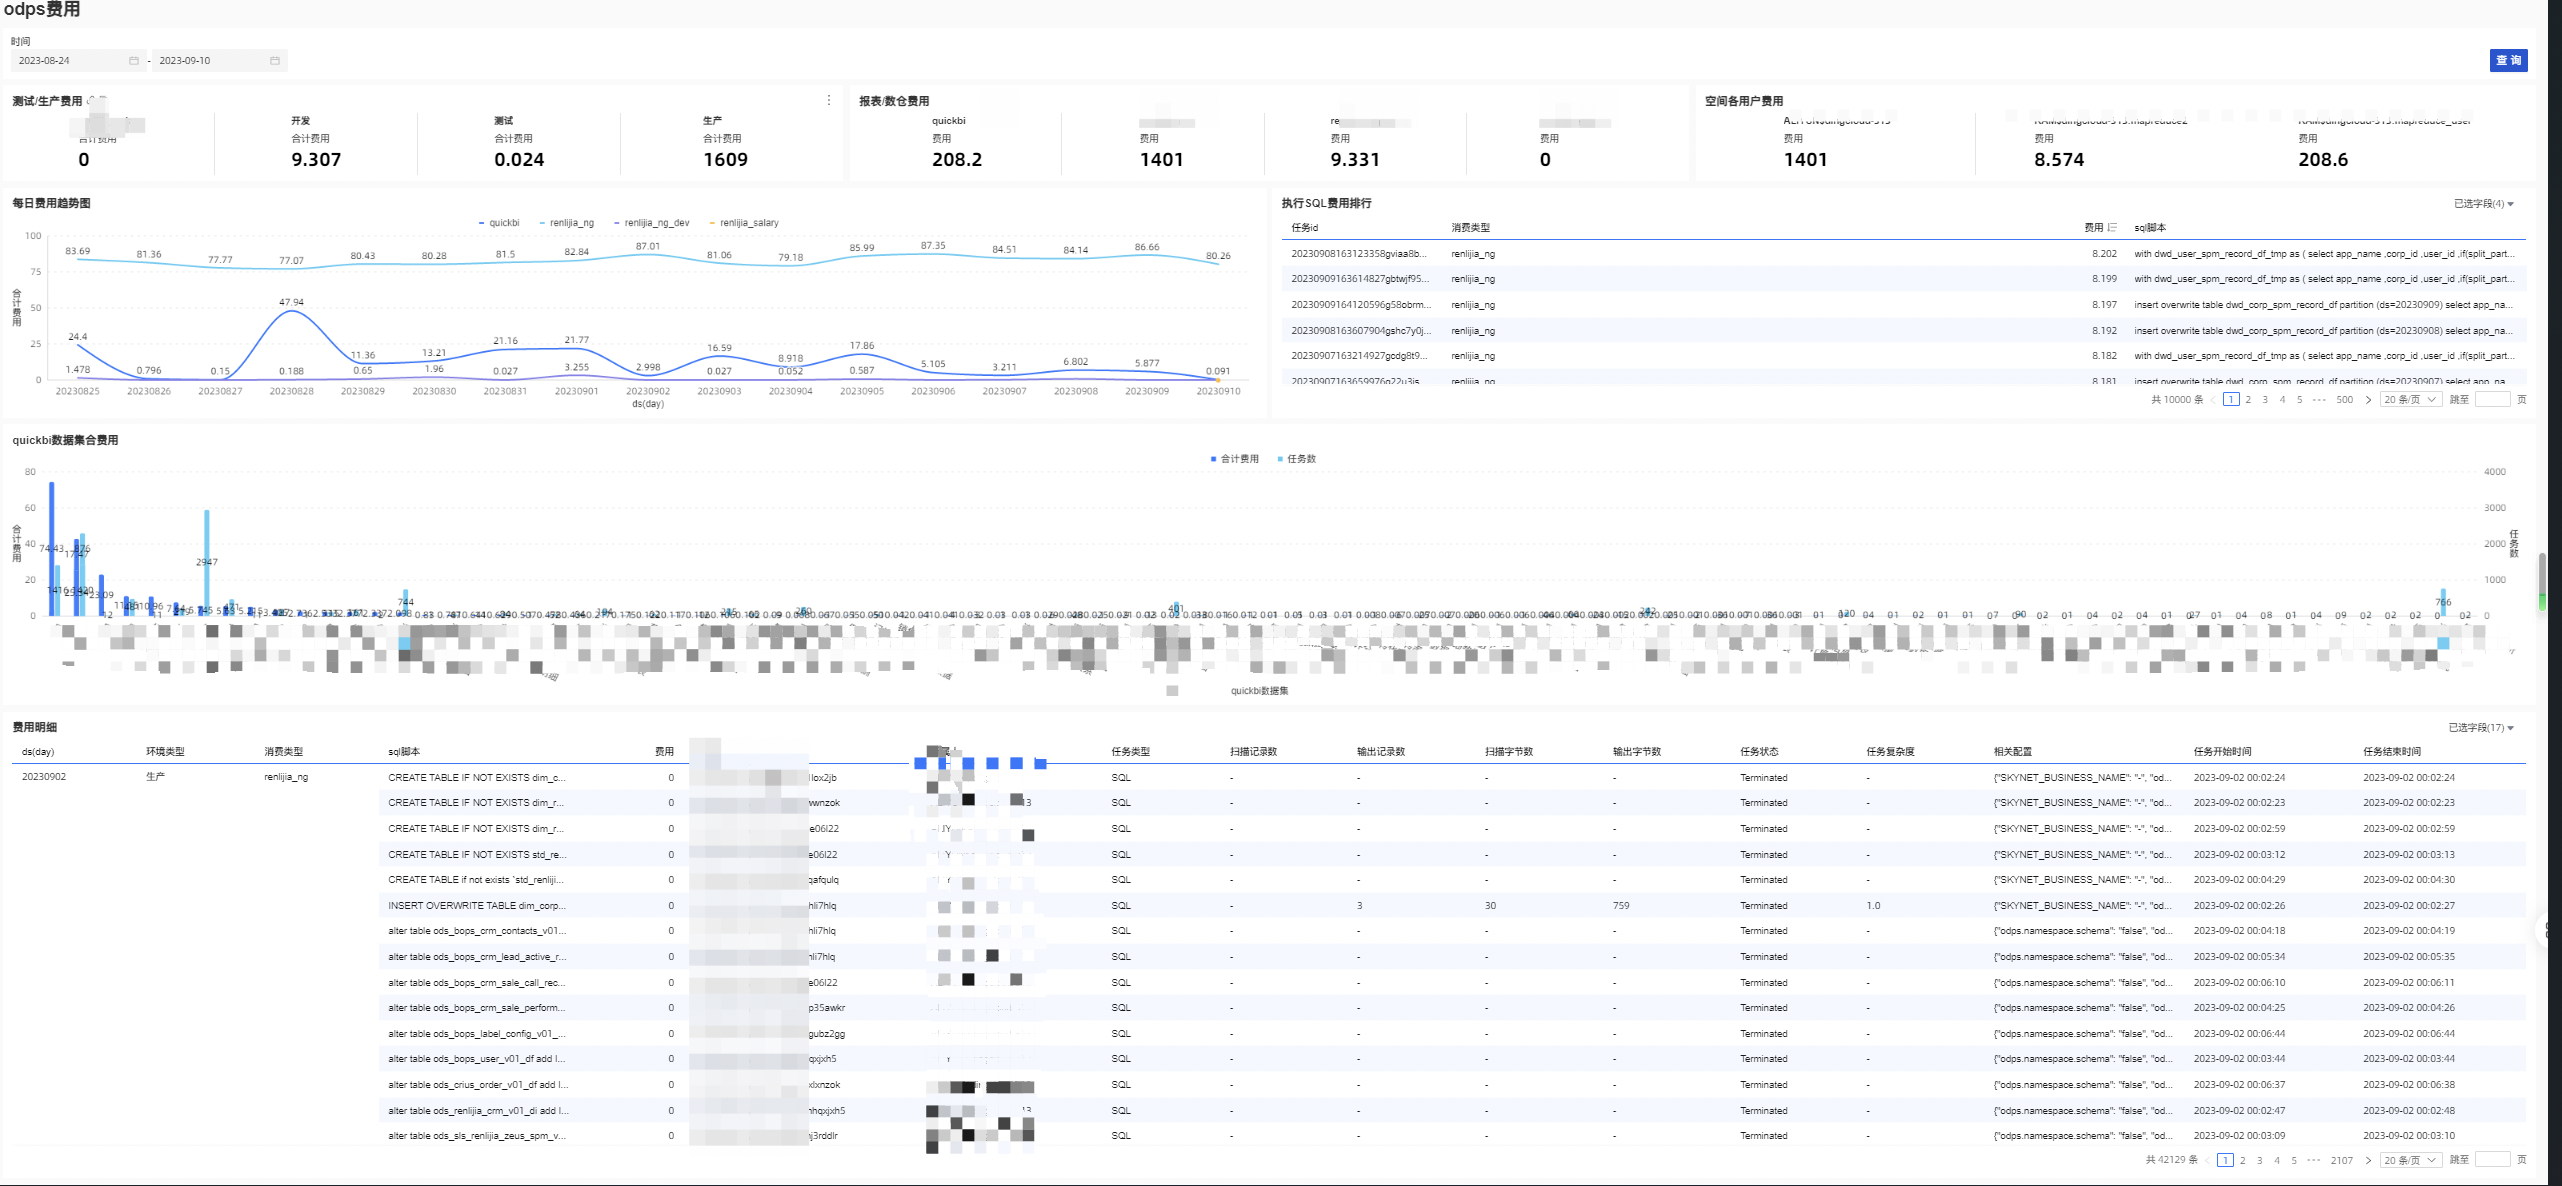2562x1186 pixels.
Task: Open end date calendar icon
Action: click(x=275, y=61)
